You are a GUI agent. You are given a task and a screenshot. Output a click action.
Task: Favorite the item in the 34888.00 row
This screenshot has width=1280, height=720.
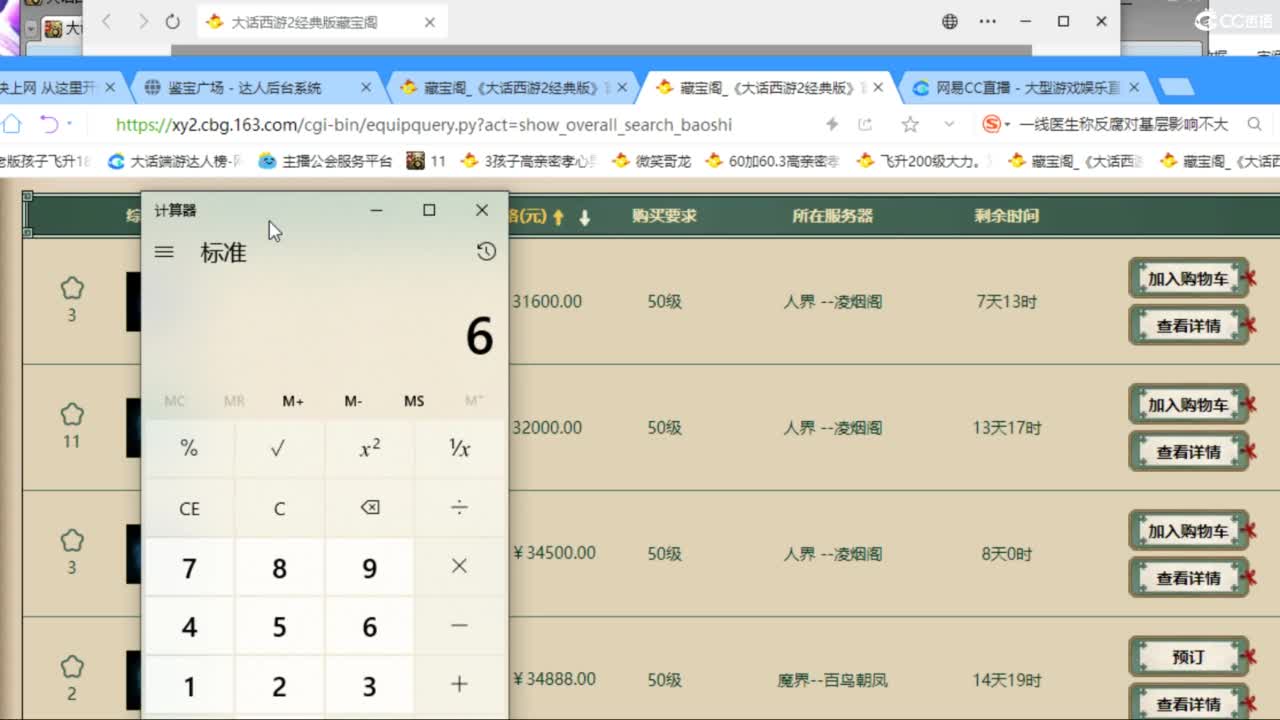tap(72, 667)
